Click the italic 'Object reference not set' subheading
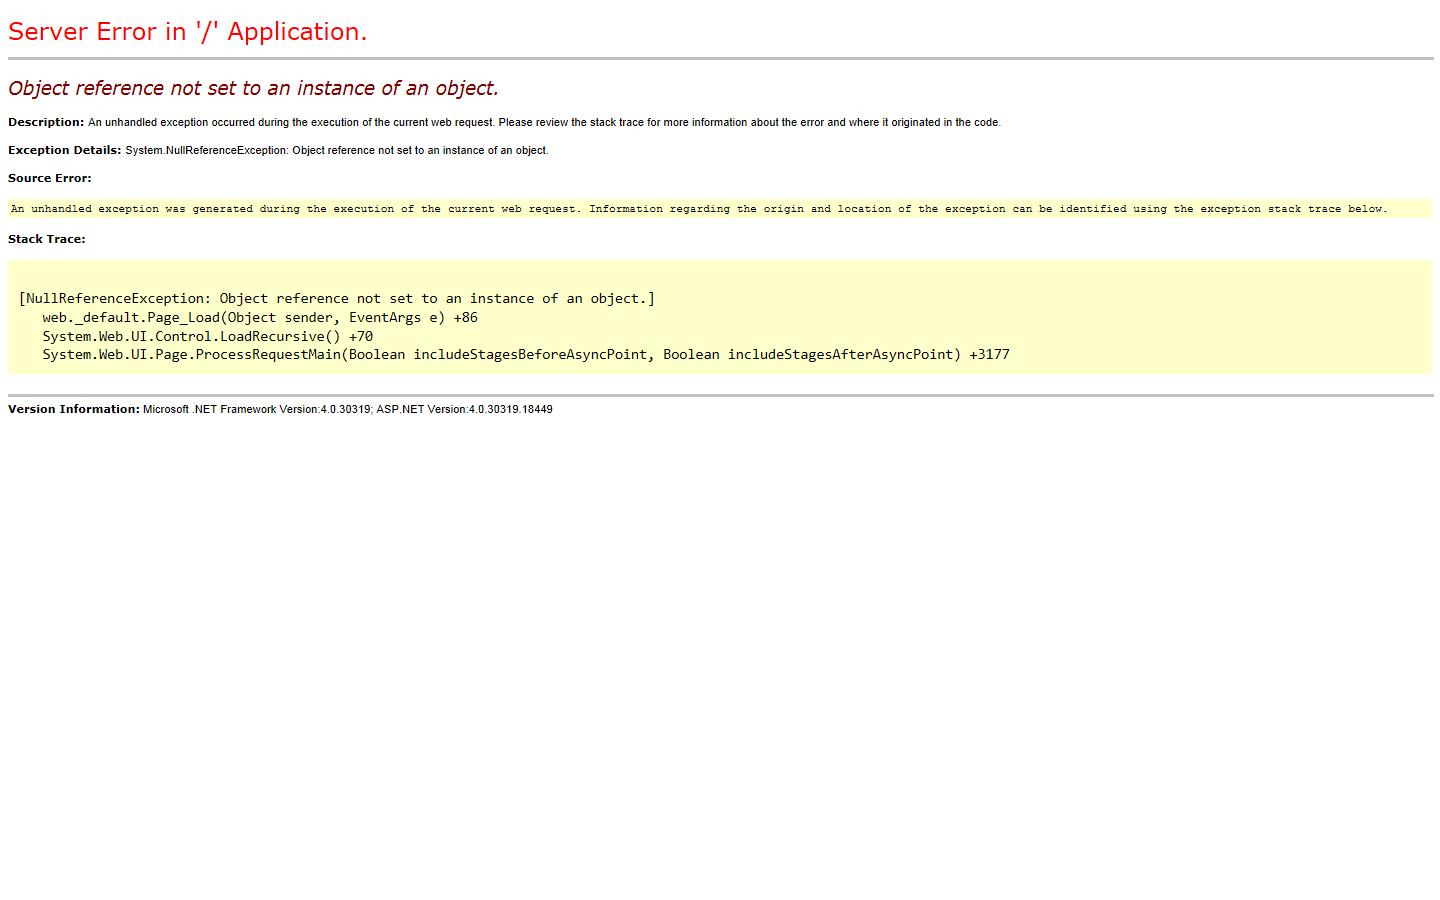 [x=253, y=88]
